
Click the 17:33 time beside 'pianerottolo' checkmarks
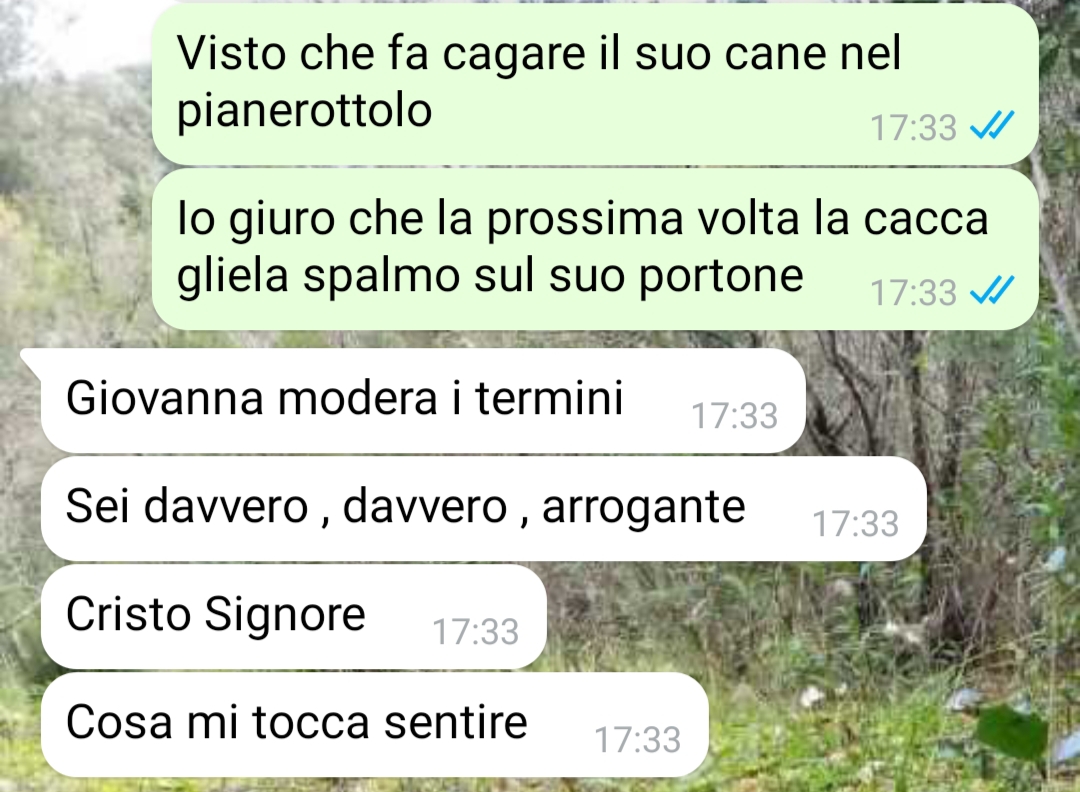pyautogui.click(x=913, y=127)
